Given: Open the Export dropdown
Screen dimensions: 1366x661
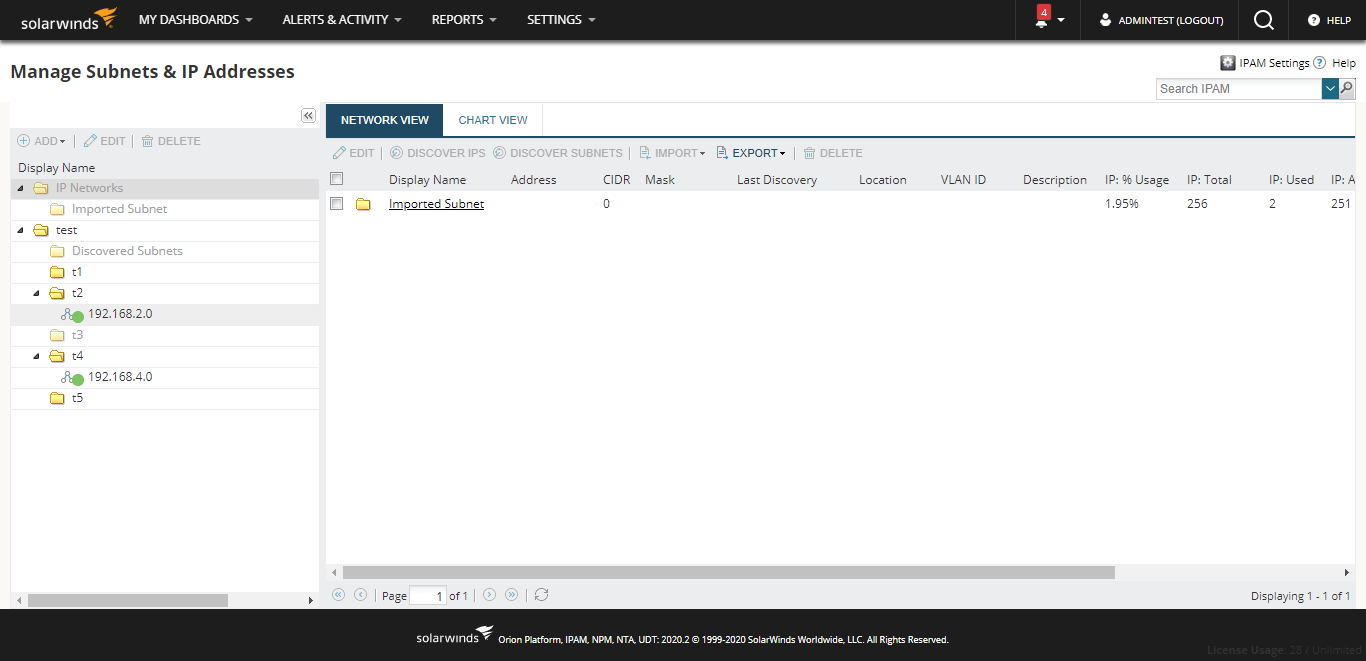Looking at the screenshot, I should click(751, 153).
